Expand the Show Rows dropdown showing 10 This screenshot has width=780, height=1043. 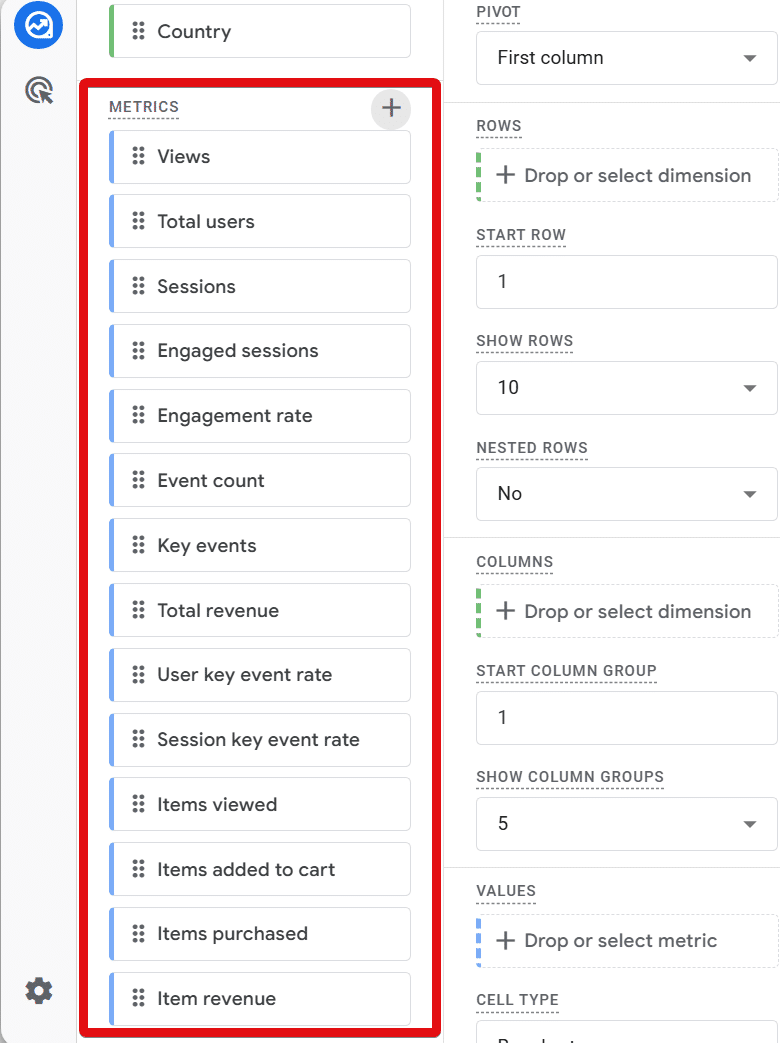point(626,388)
